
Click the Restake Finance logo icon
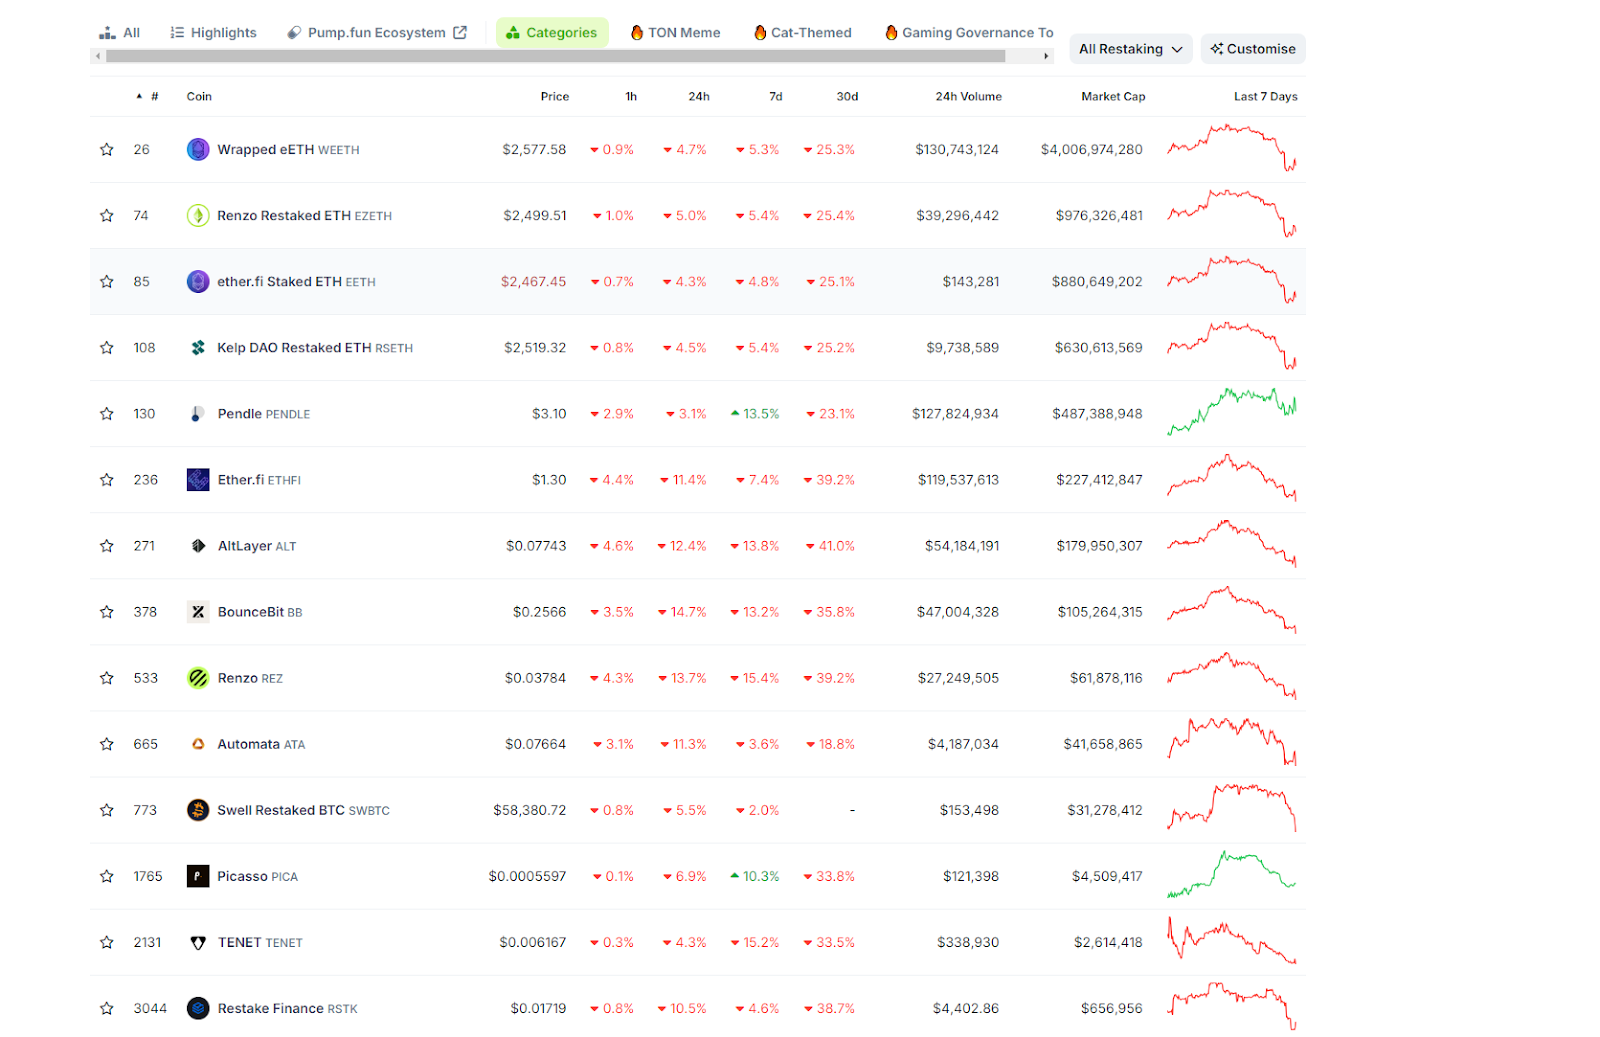click(x=198, y=1008)
